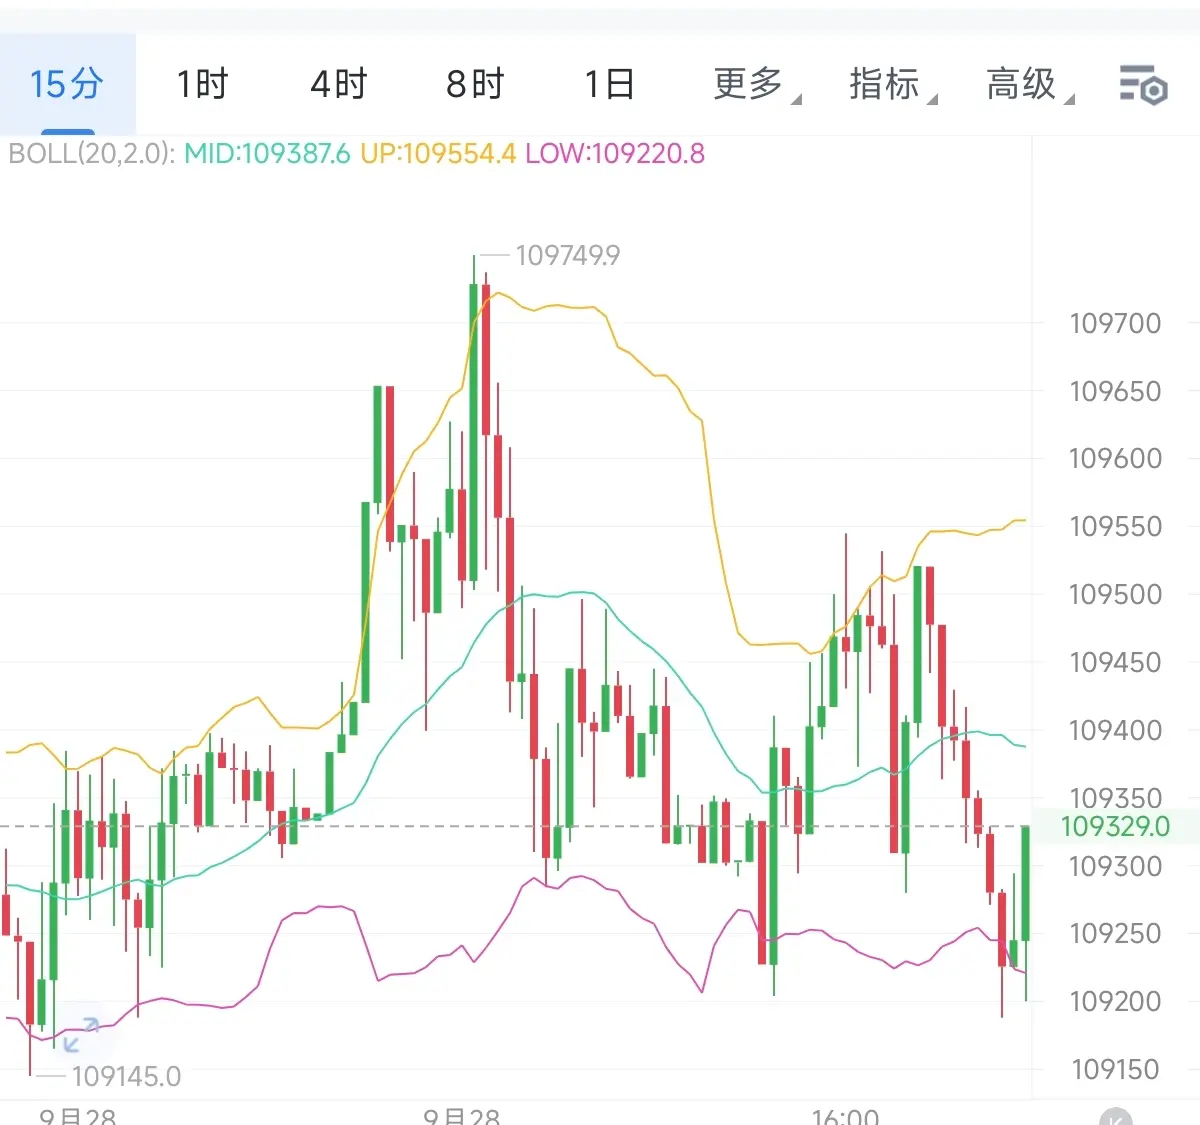
Task: Tap the latest green candle at the right edge
Action: coord(1026,884)
